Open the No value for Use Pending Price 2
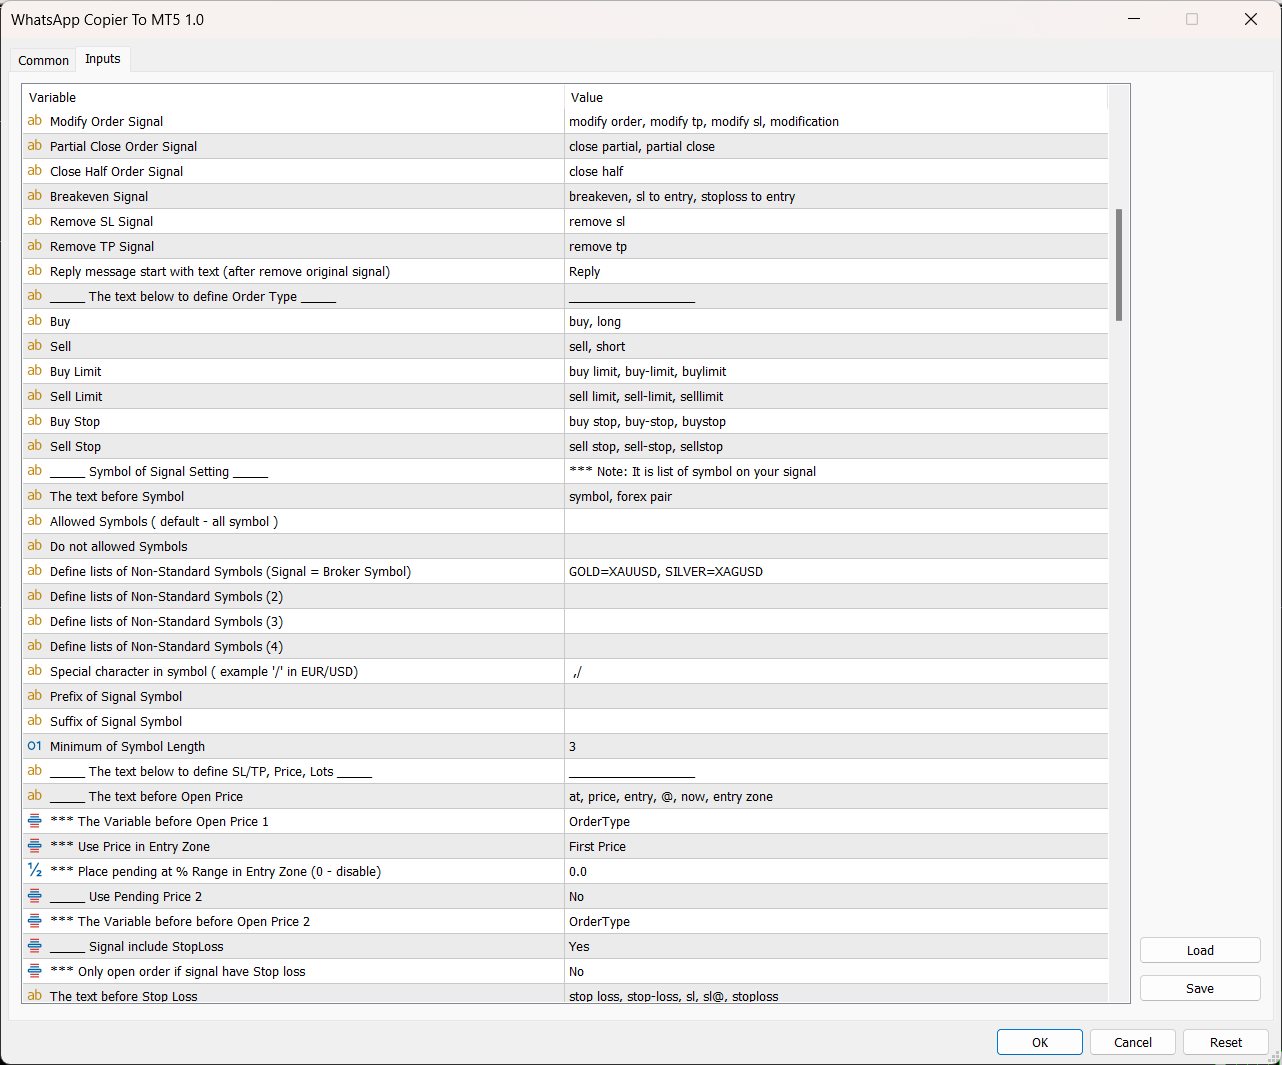This screenshot has height=1065, width=1282. click(x=836, y=896)
